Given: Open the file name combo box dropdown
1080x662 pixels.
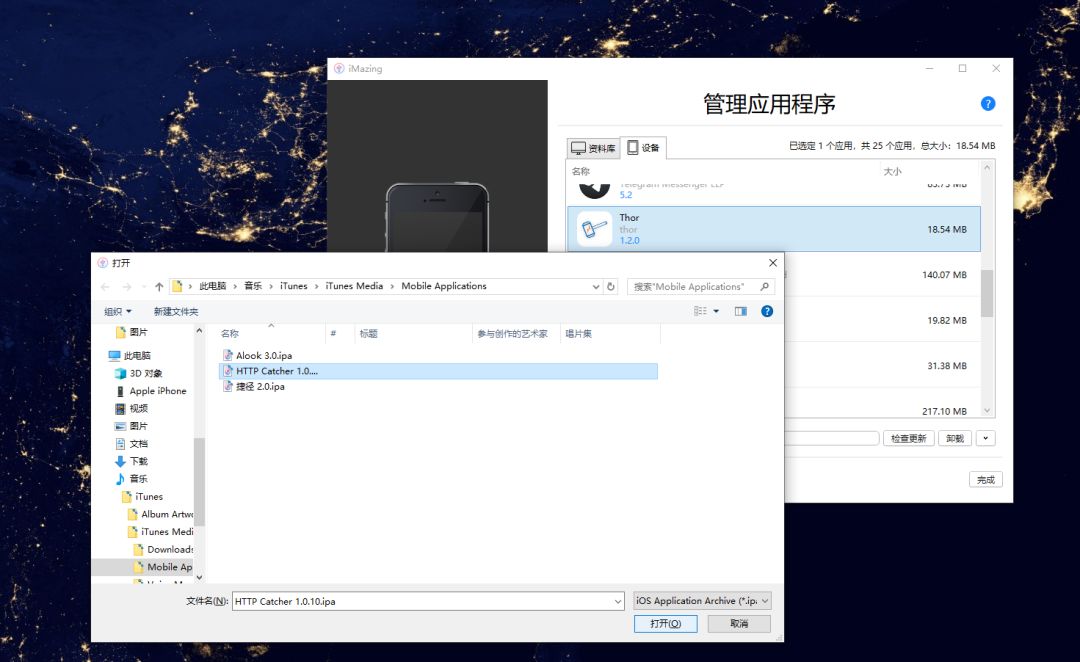Looking at the screenshot, I should coord(618,601).
